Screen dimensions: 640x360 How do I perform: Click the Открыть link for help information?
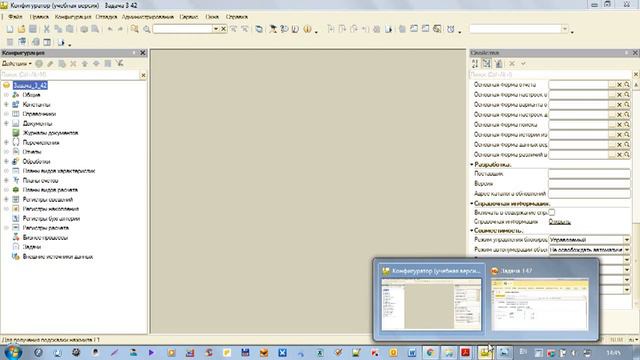pos(560,222)
